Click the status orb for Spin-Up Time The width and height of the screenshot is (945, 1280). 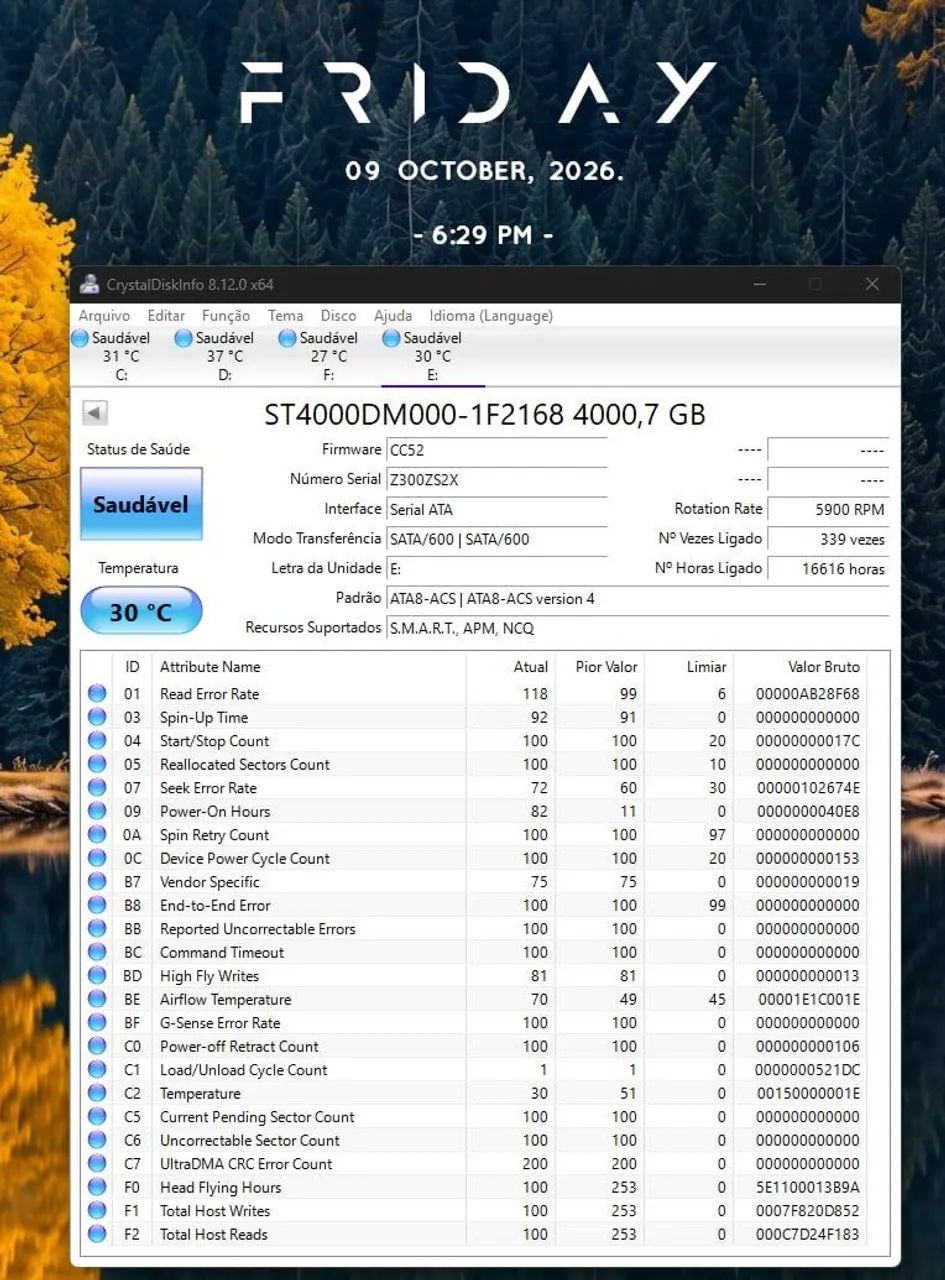[97, 717]
